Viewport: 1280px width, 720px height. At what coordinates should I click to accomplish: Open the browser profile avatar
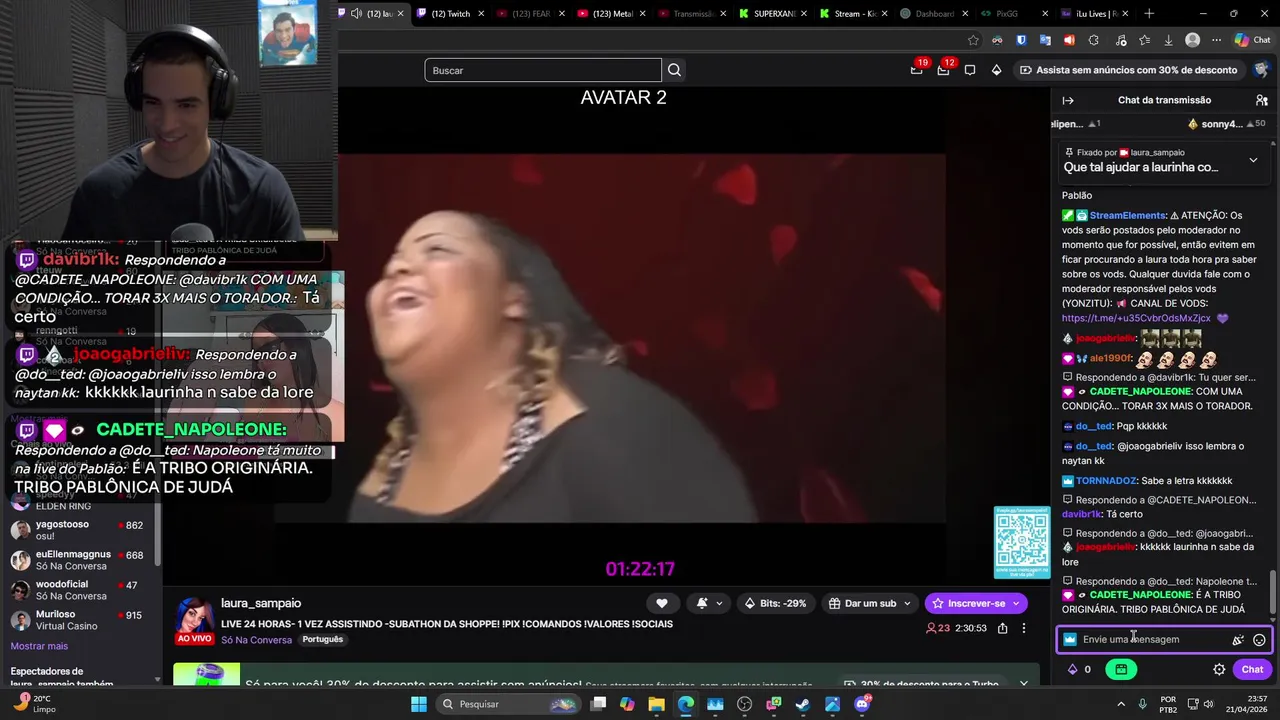(1192, 40)
